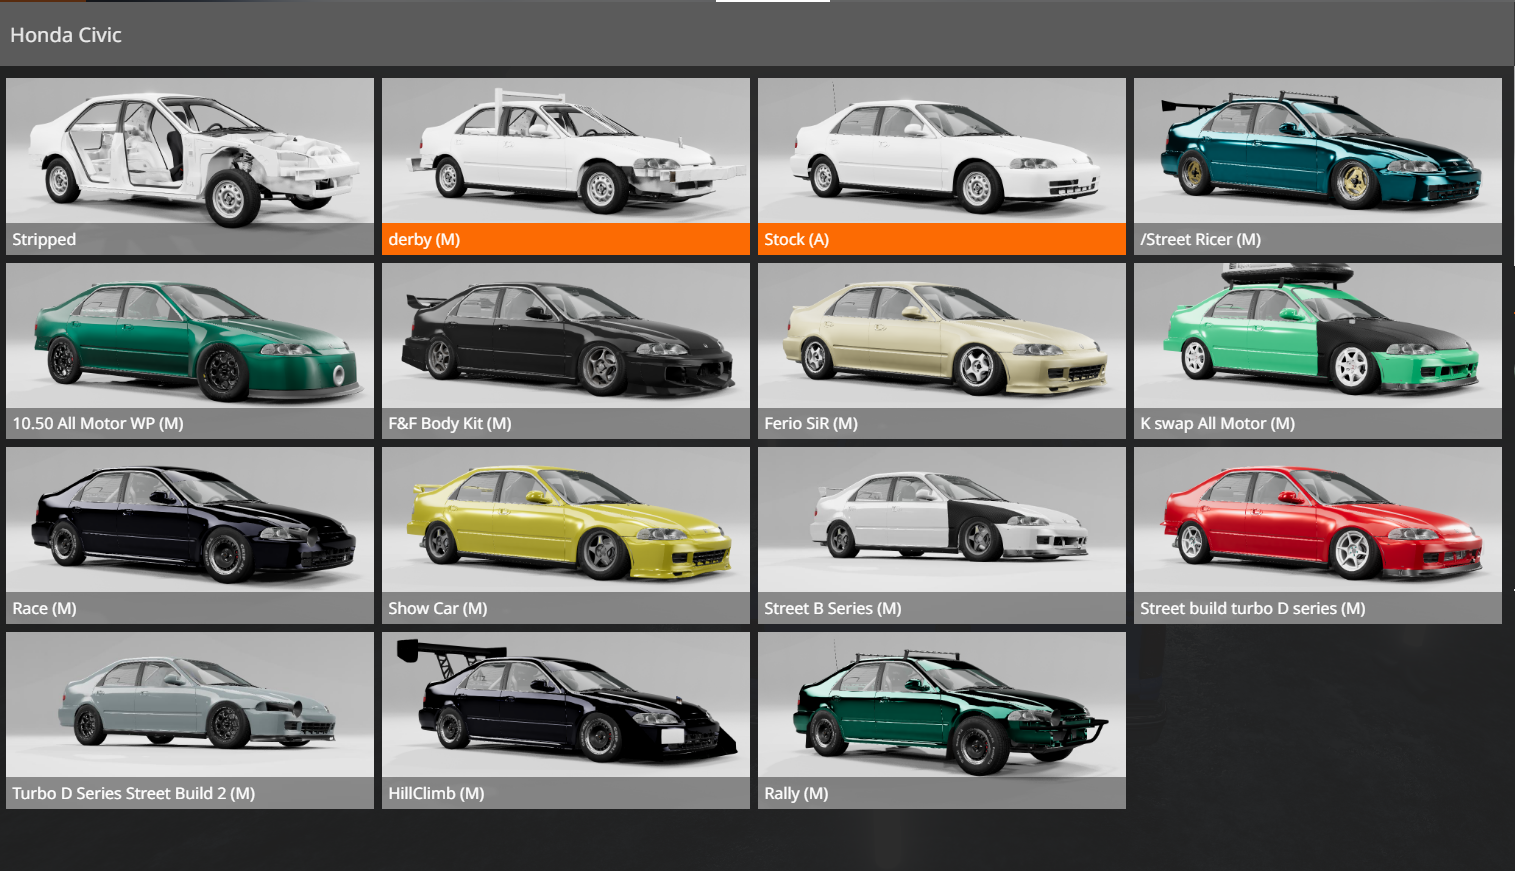Screen dimensions: 1515x871
Task: Open the /Street Ricer (M) configuration
Action: (x=1318, y=166)
